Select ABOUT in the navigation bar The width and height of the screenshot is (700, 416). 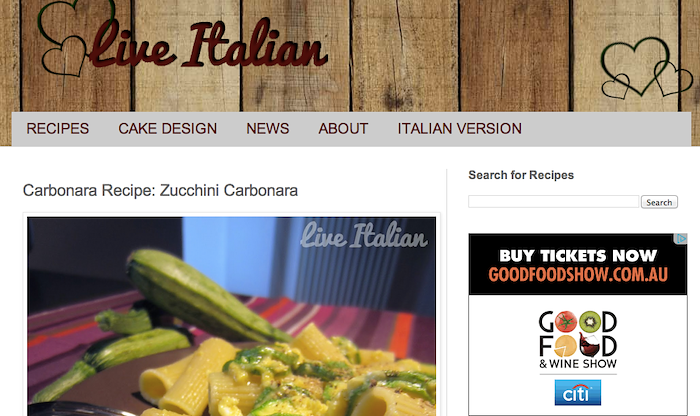[x=343, y=129]
